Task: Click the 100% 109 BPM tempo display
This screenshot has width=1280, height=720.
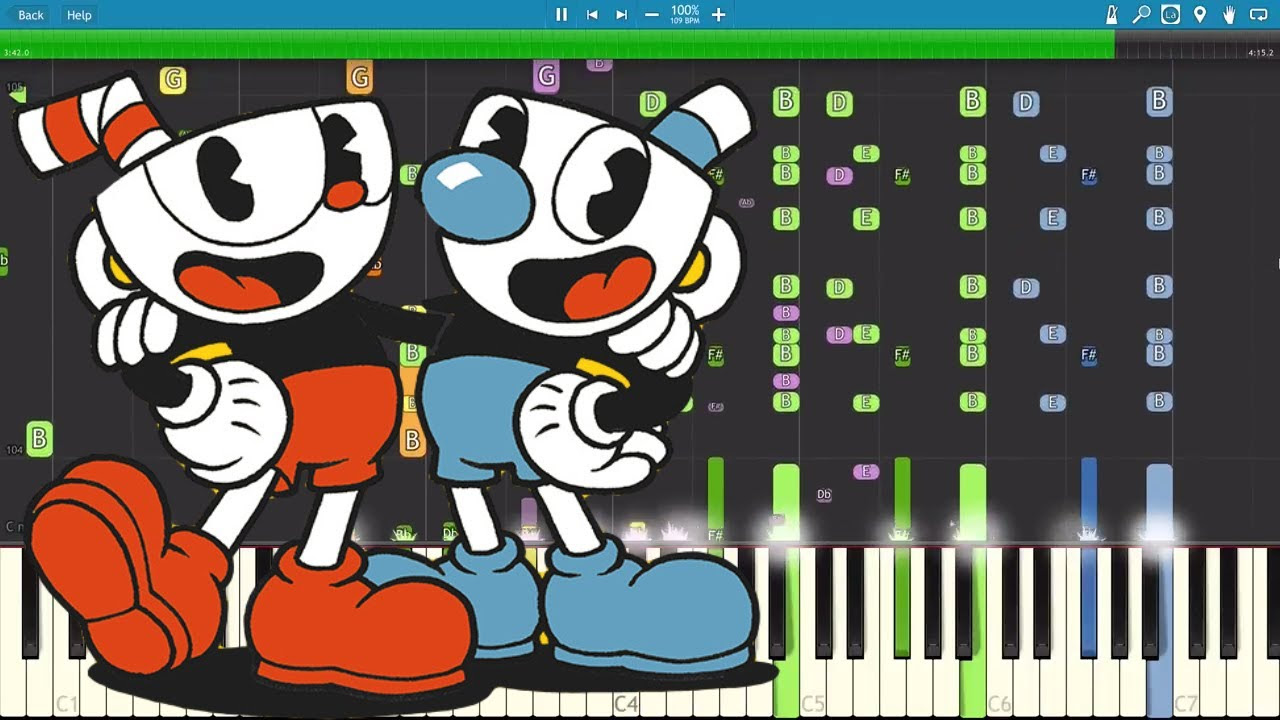Action: pyautogui.click(x=685, y=14)
